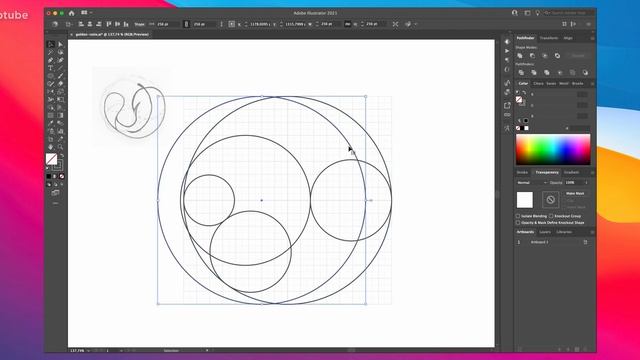The image size is (640, 360).
Task: Click Unite shape mode in Pathfinder
Action: [x=520, y=56]
